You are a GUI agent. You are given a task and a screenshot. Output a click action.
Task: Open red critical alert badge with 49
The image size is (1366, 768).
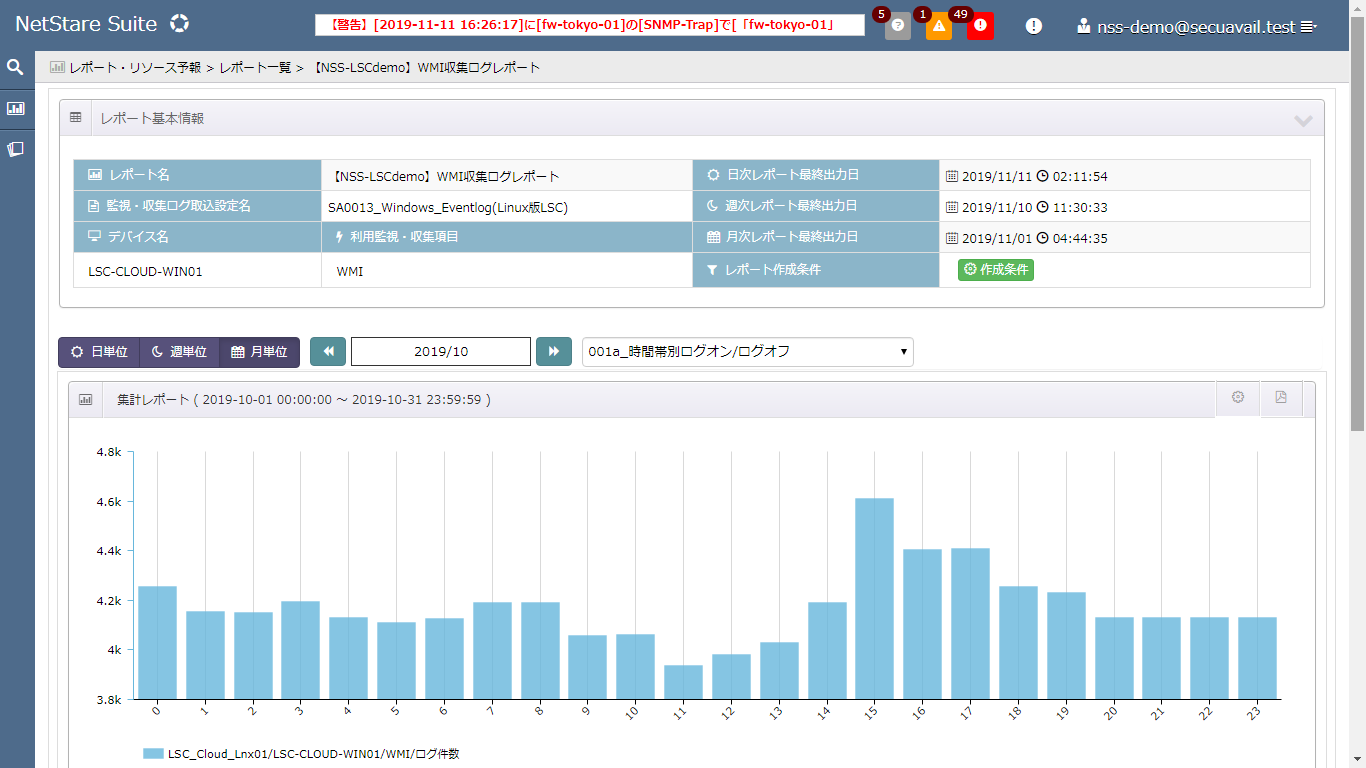pos(981,26)
